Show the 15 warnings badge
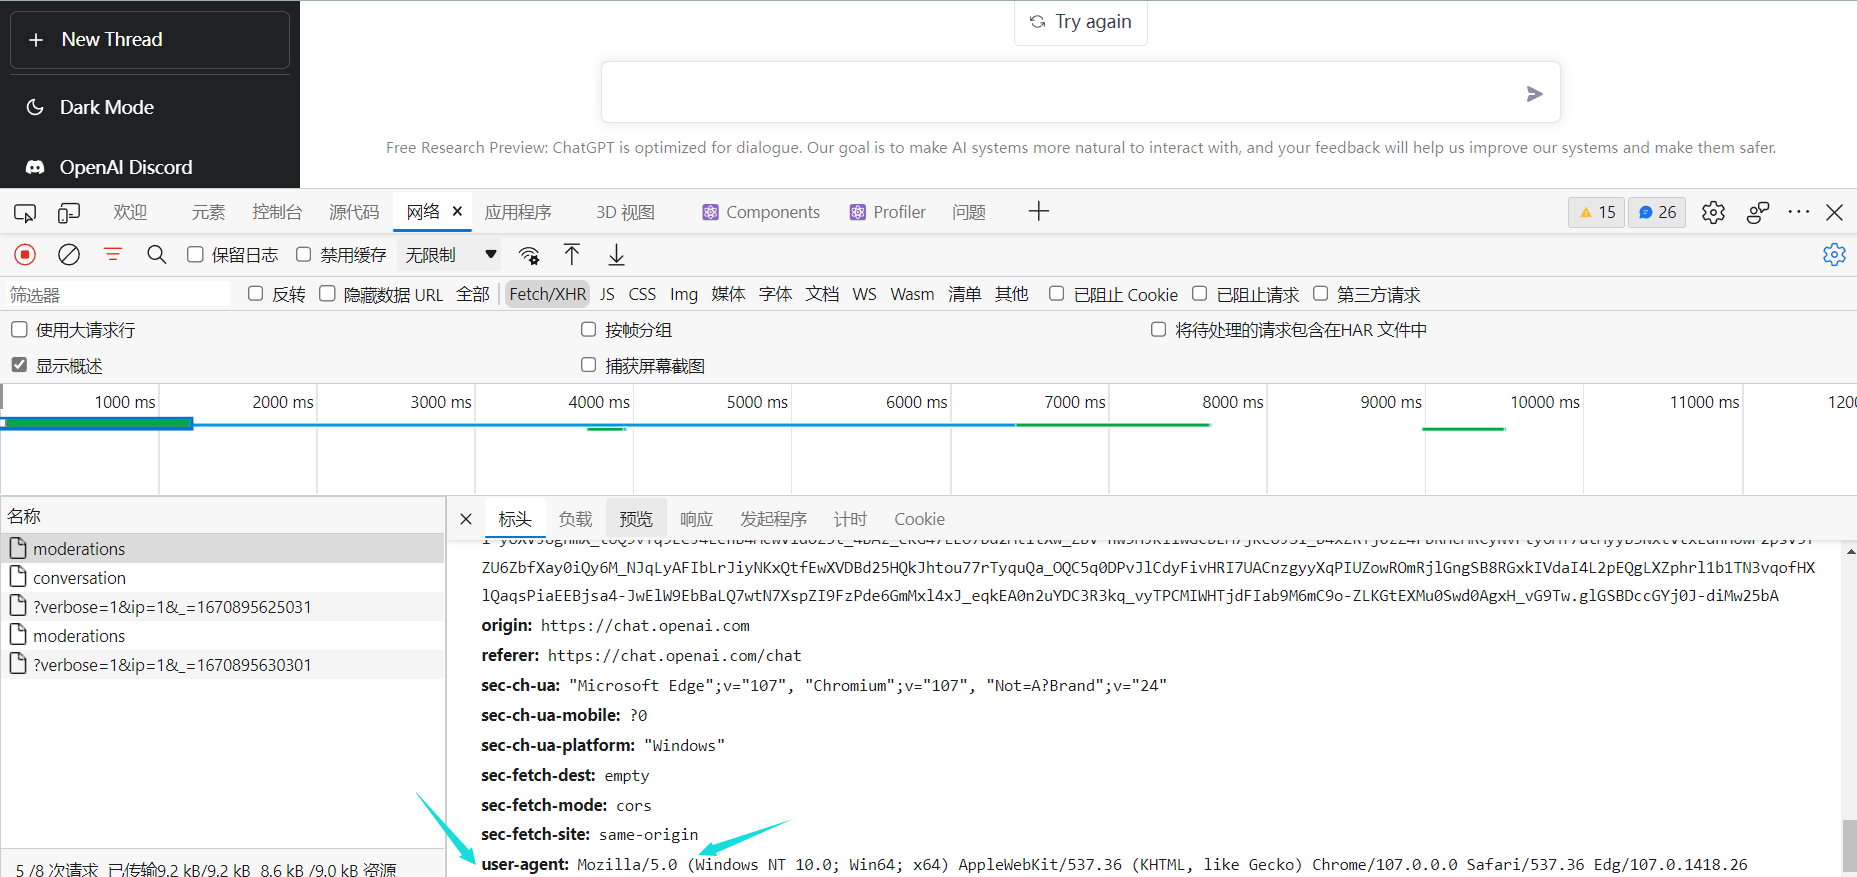The image size is (1857, 877). (1597, 212)
